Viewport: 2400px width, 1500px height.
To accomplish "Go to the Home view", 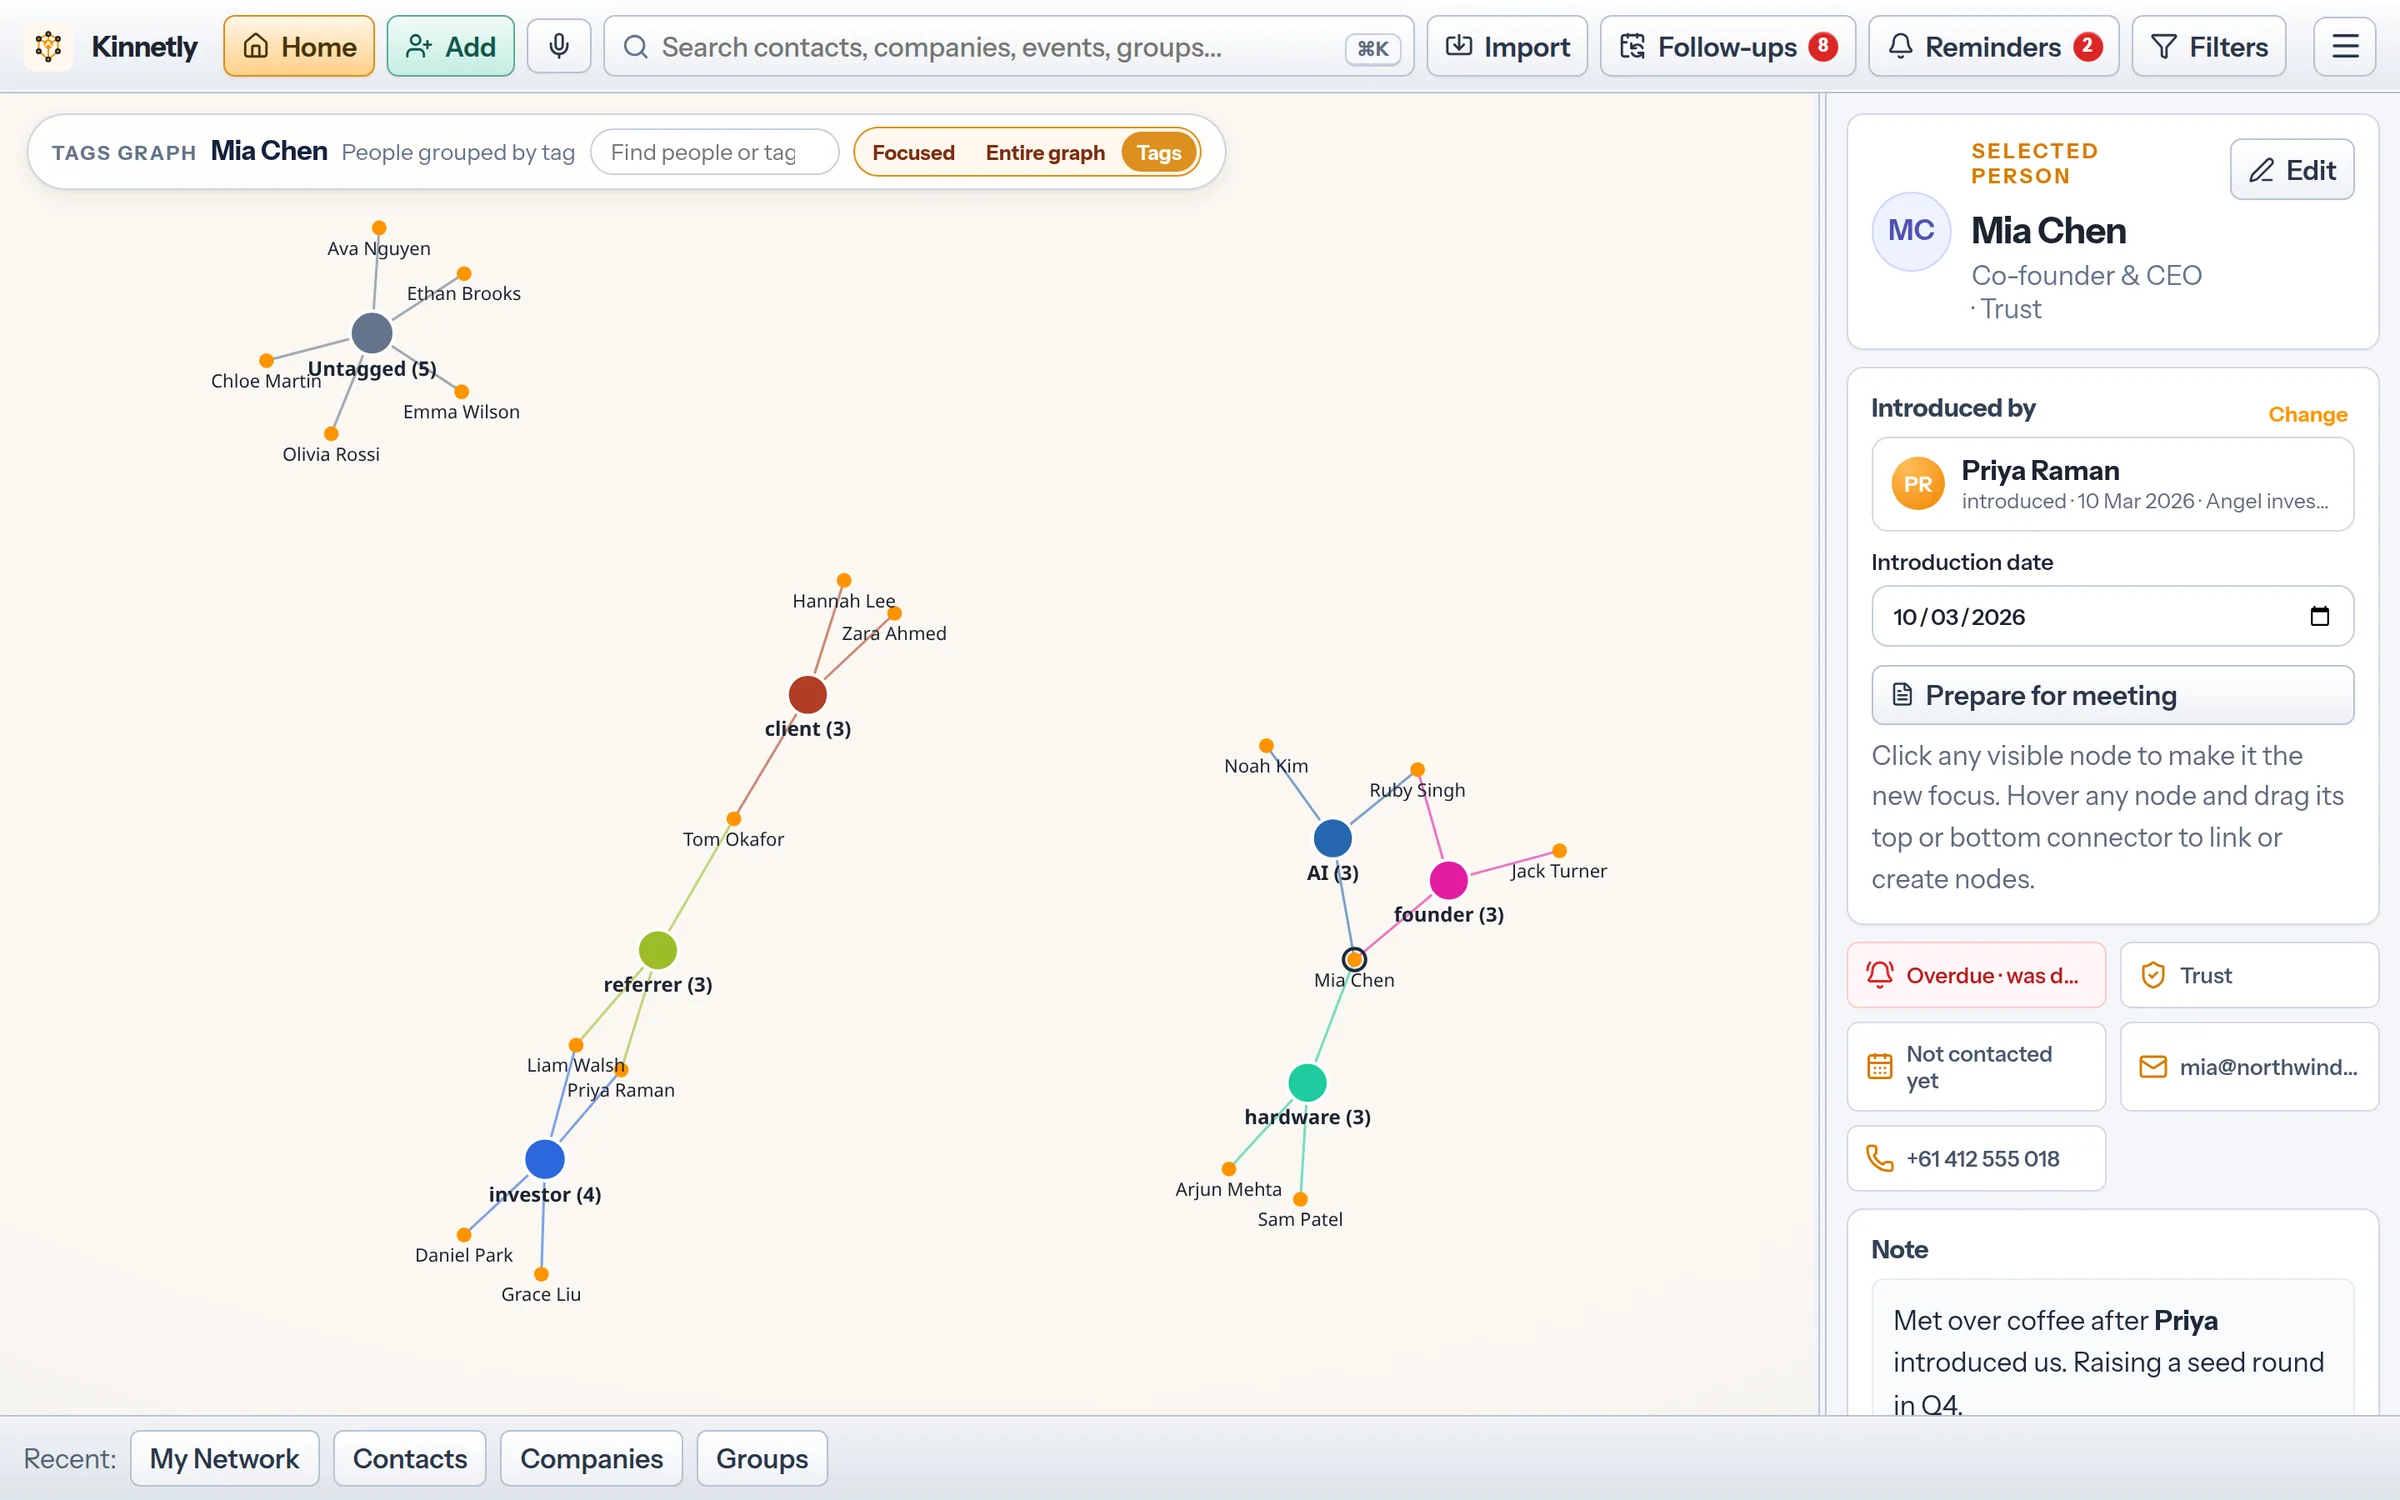I will 299,46.
